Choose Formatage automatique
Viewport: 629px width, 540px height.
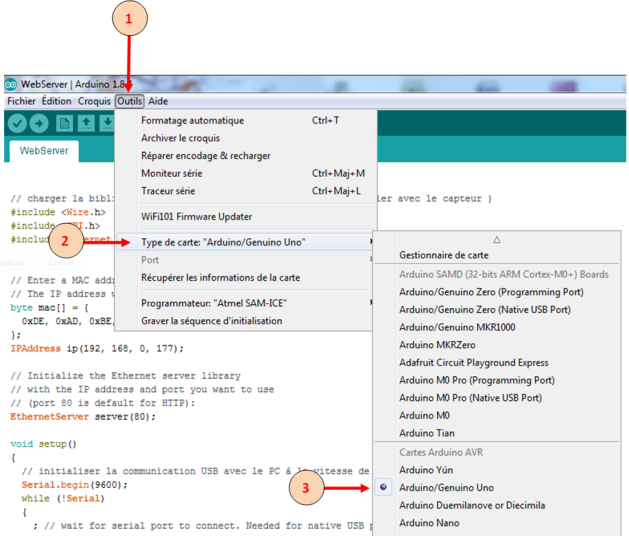tap(246, 120)
